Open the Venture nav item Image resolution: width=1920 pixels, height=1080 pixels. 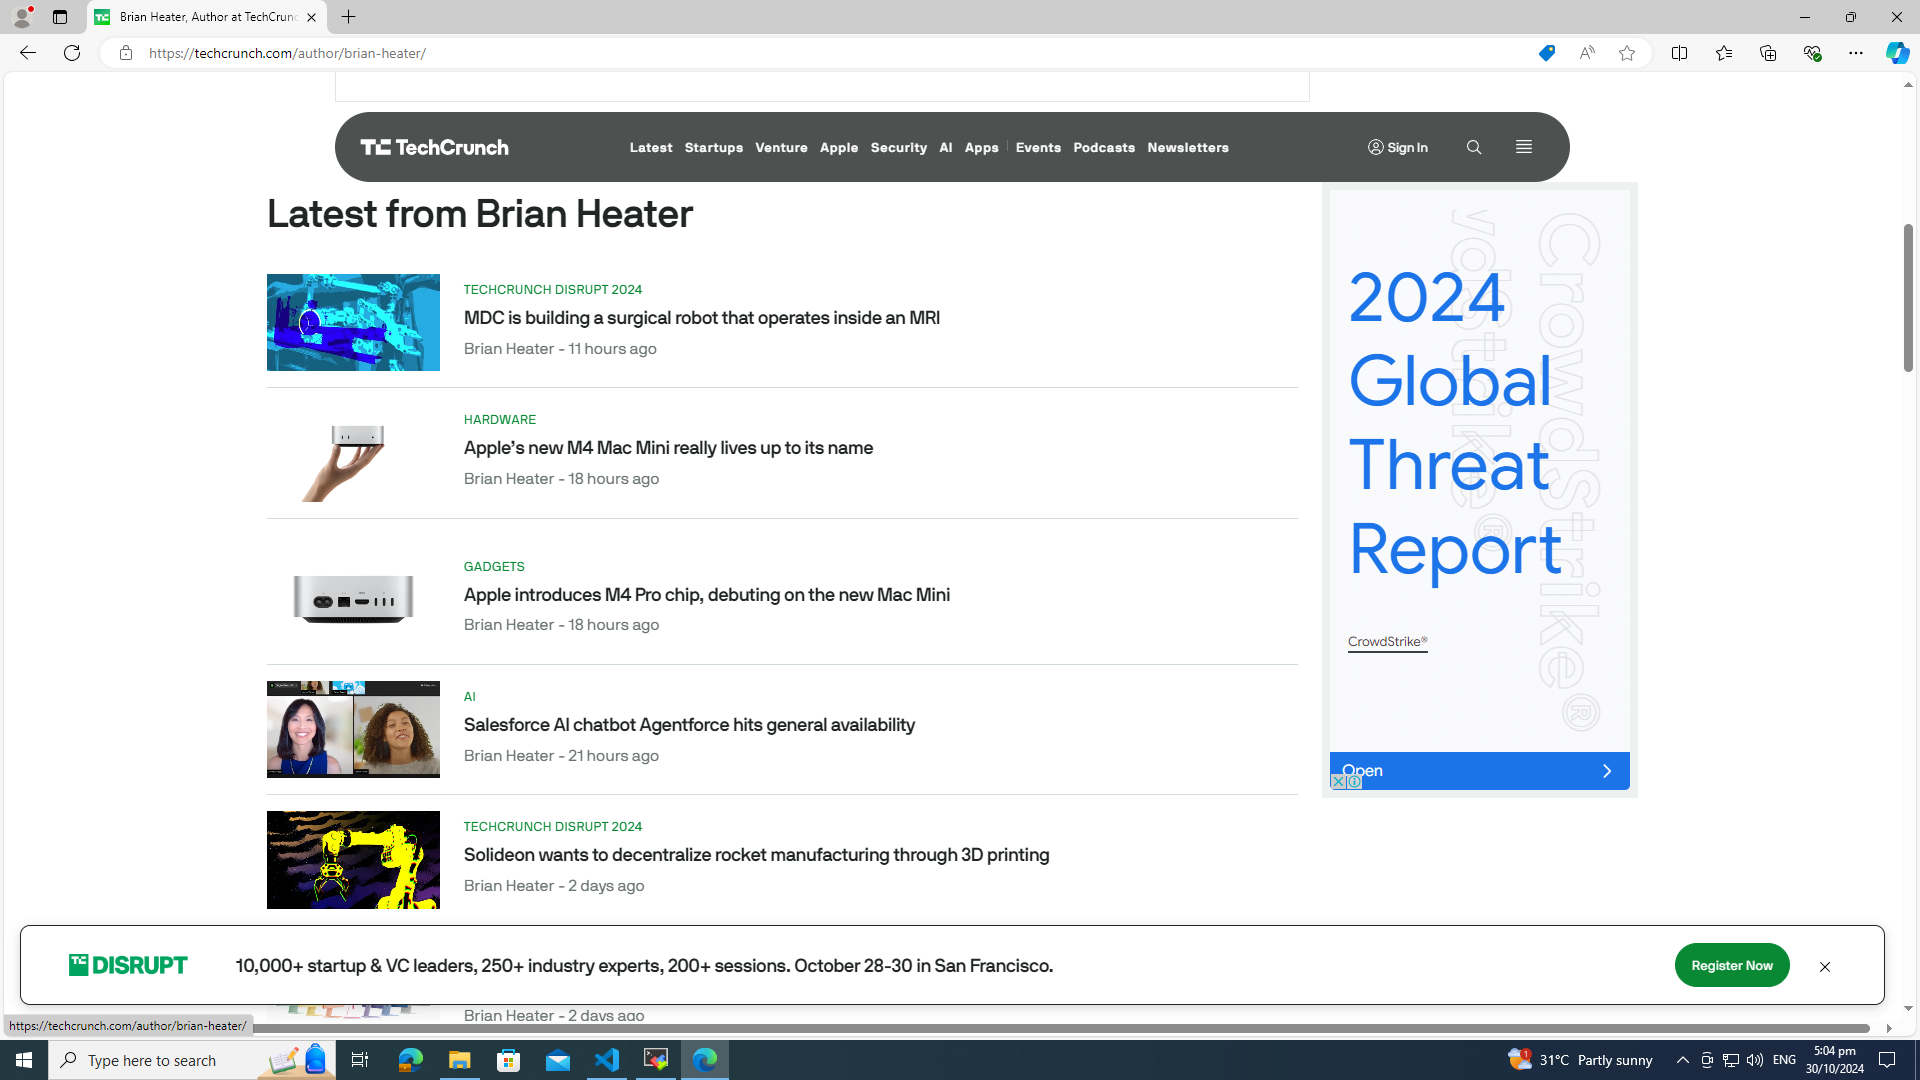[781, 147]
